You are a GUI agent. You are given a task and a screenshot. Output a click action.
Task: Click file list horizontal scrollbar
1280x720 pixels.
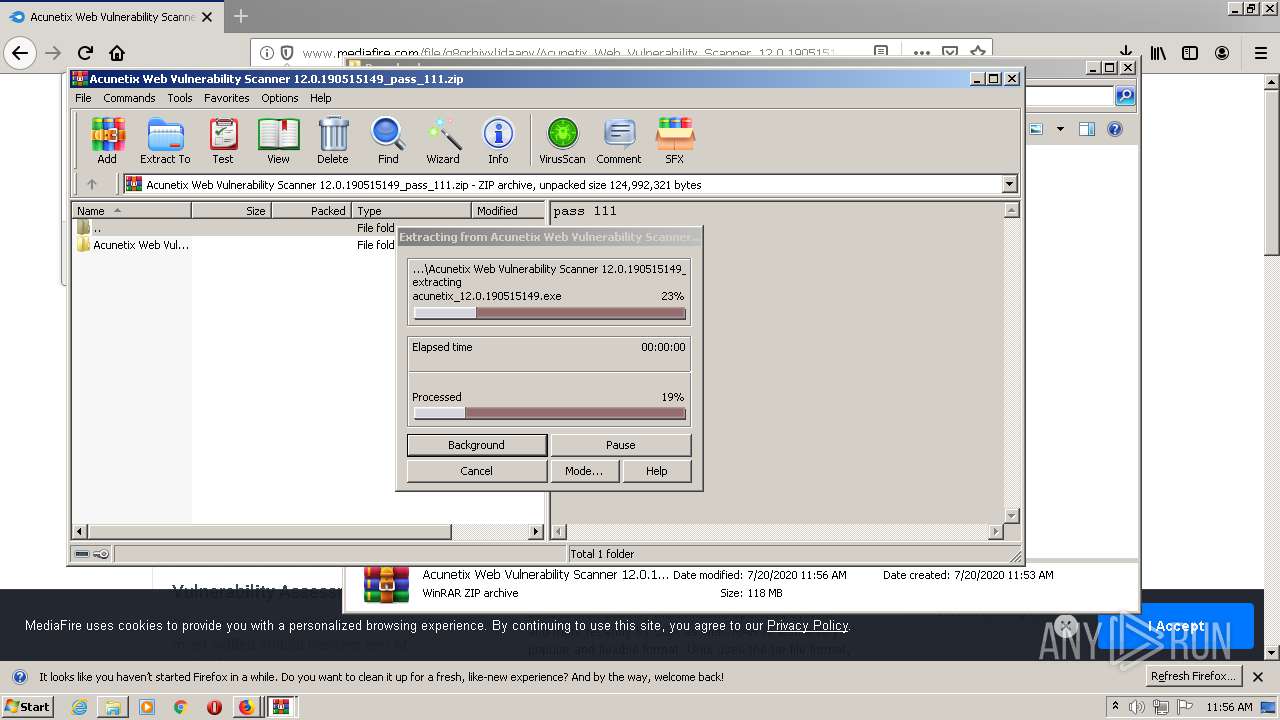(308, 532)
